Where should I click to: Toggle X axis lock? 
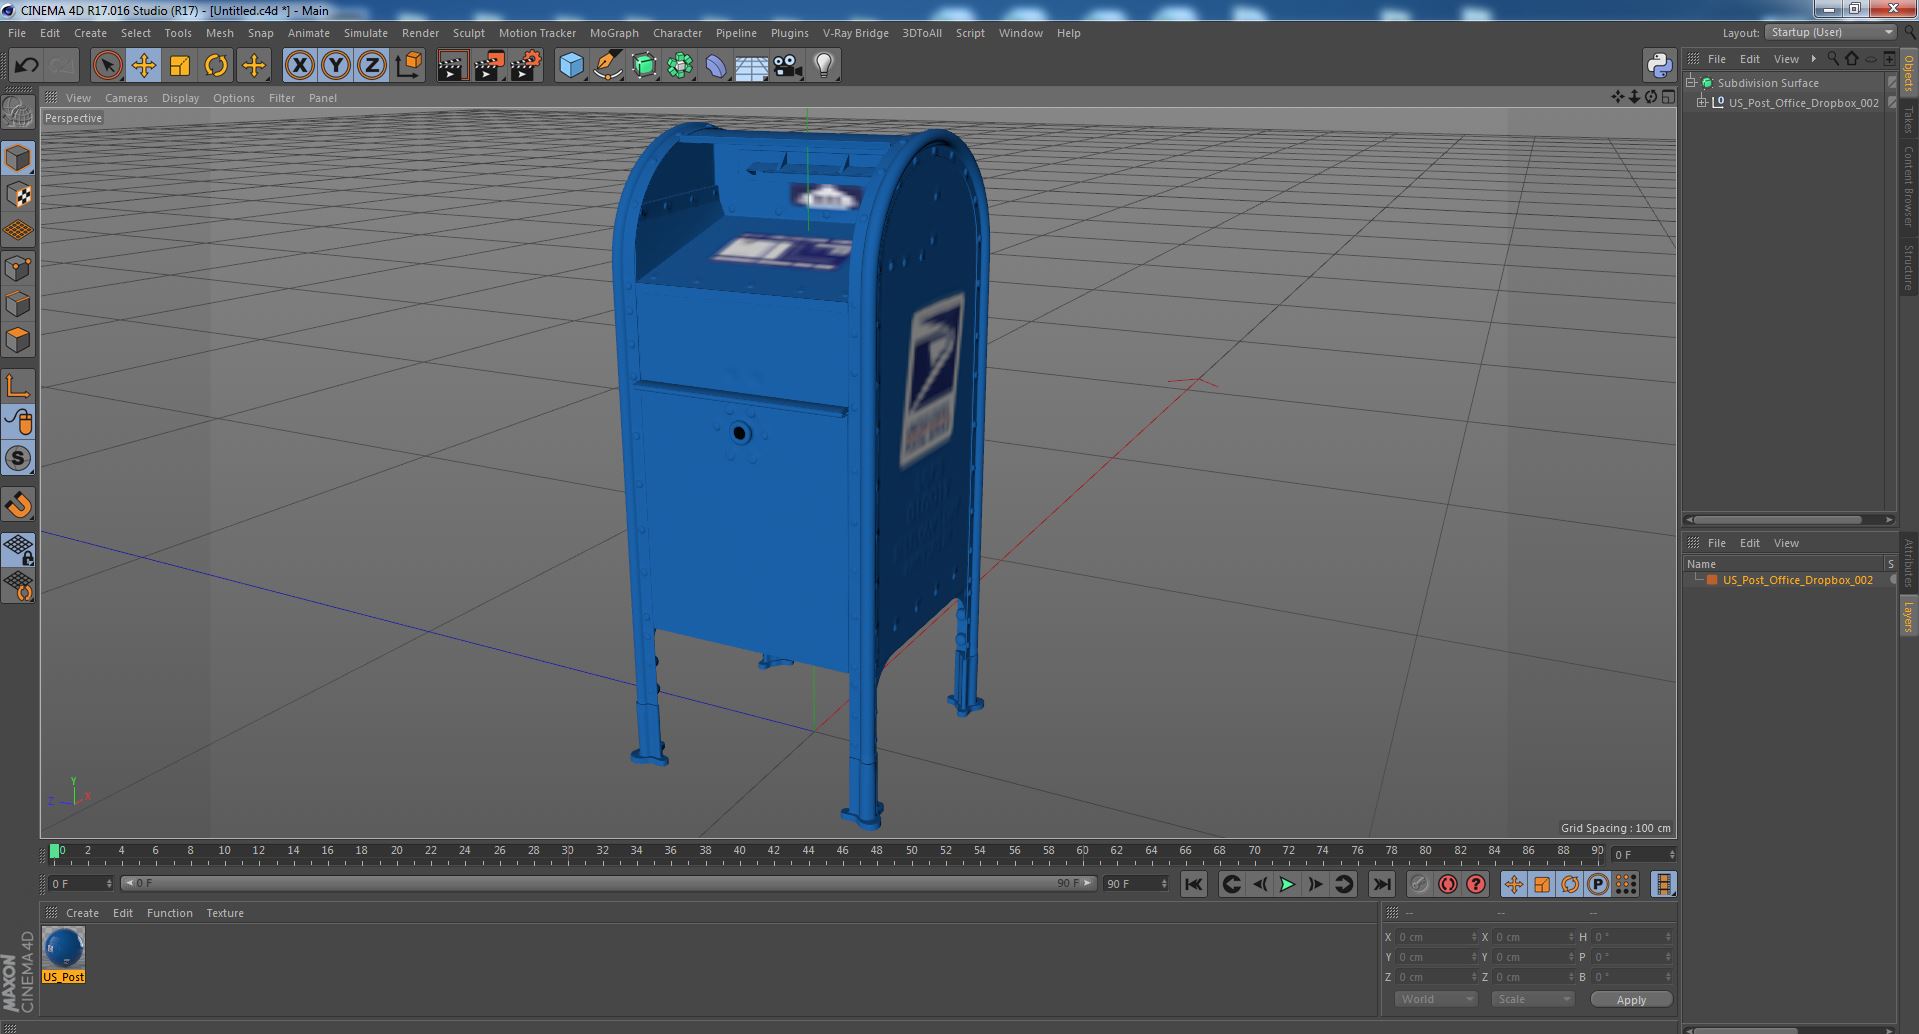coord(299,66)
